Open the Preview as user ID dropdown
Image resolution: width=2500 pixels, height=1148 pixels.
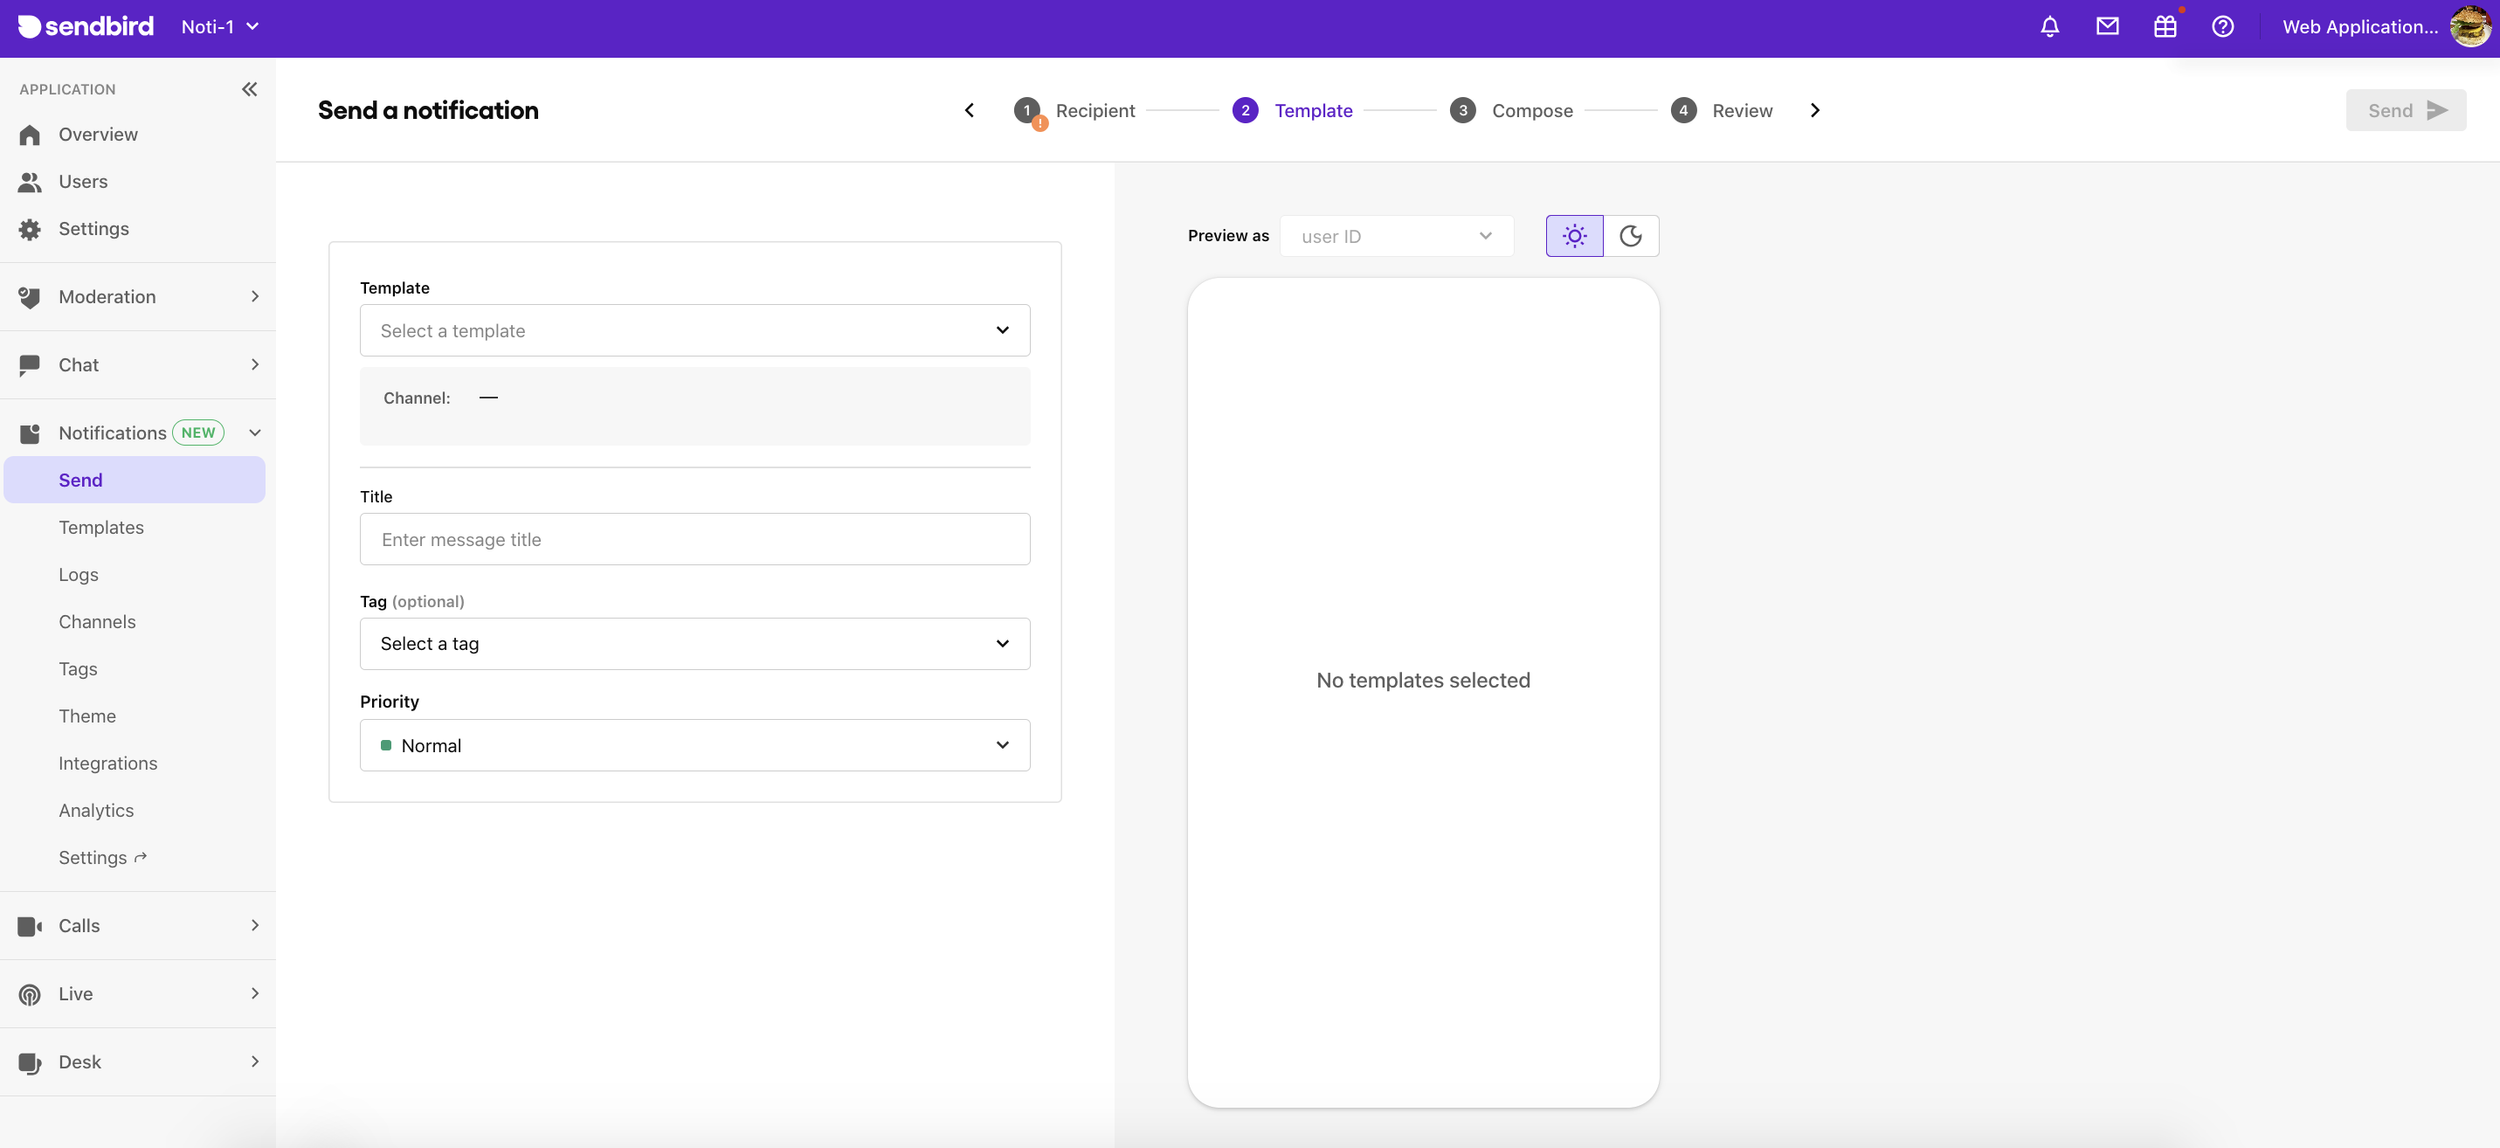[1396, 236]
